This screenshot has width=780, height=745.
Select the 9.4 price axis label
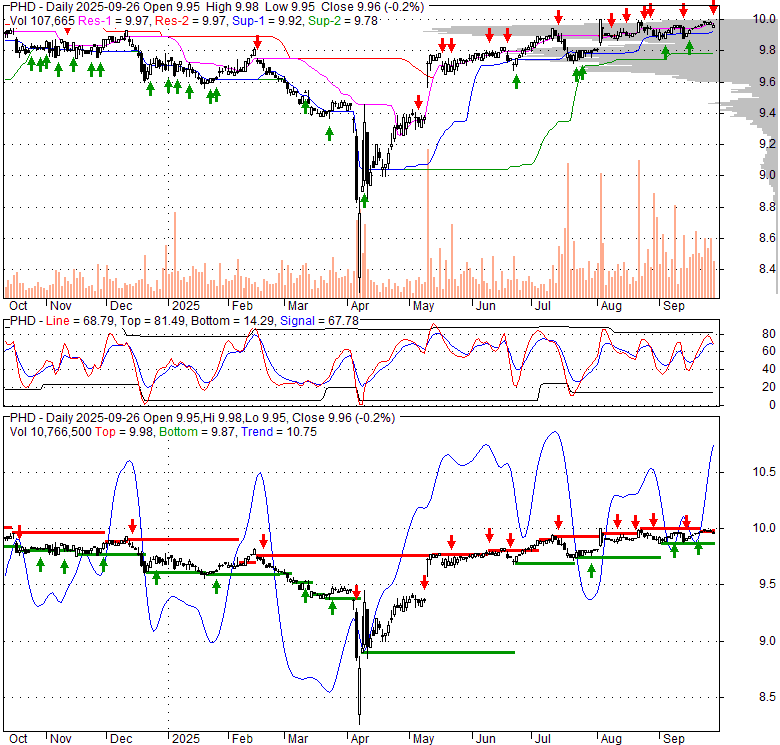pyautogui.click(x=767, y=113)
